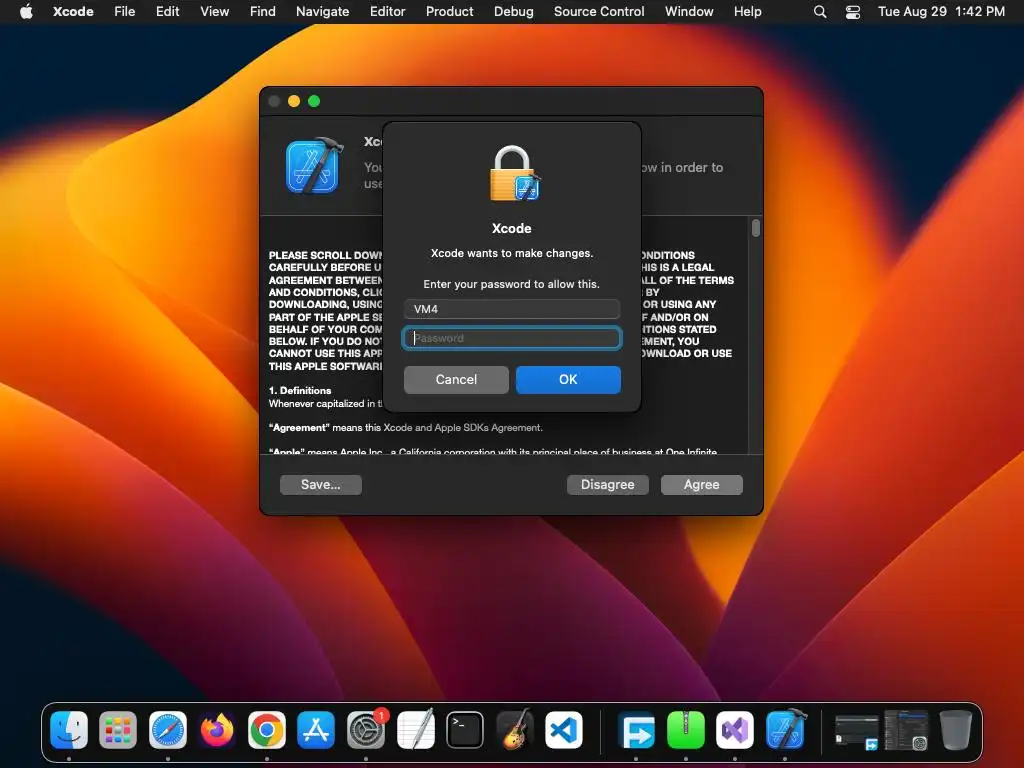The width and height of the screenshot is (1024, 768).
Task: Open Control Center in the menu bar
Action: pos(853,12)
